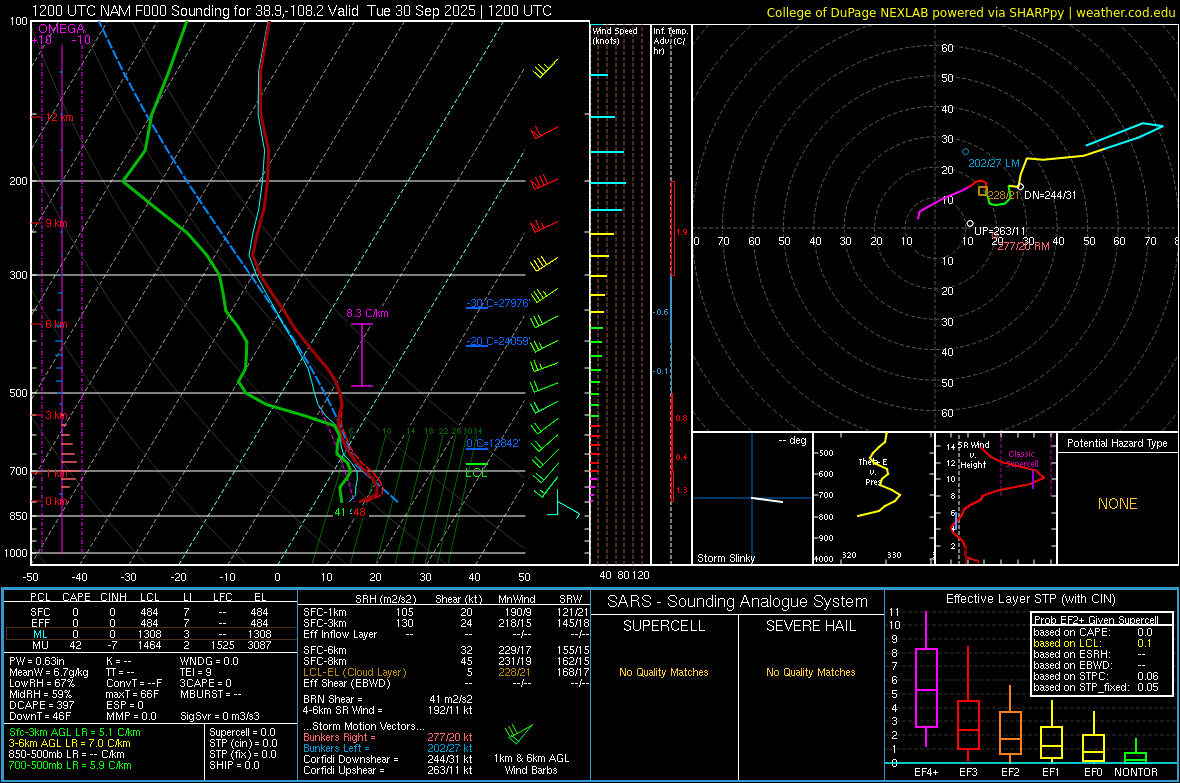Click the MeanW = 6.7g/kg value
The width and height of the screenshot is (1180, 783).
(x=49, y=672)
